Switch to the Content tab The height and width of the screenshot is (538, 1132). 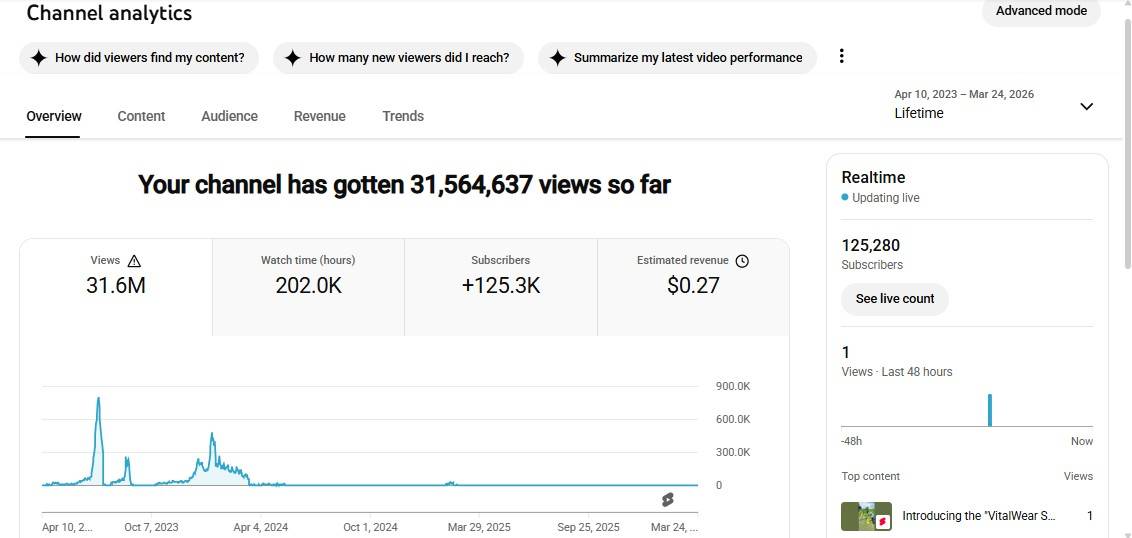141,116
